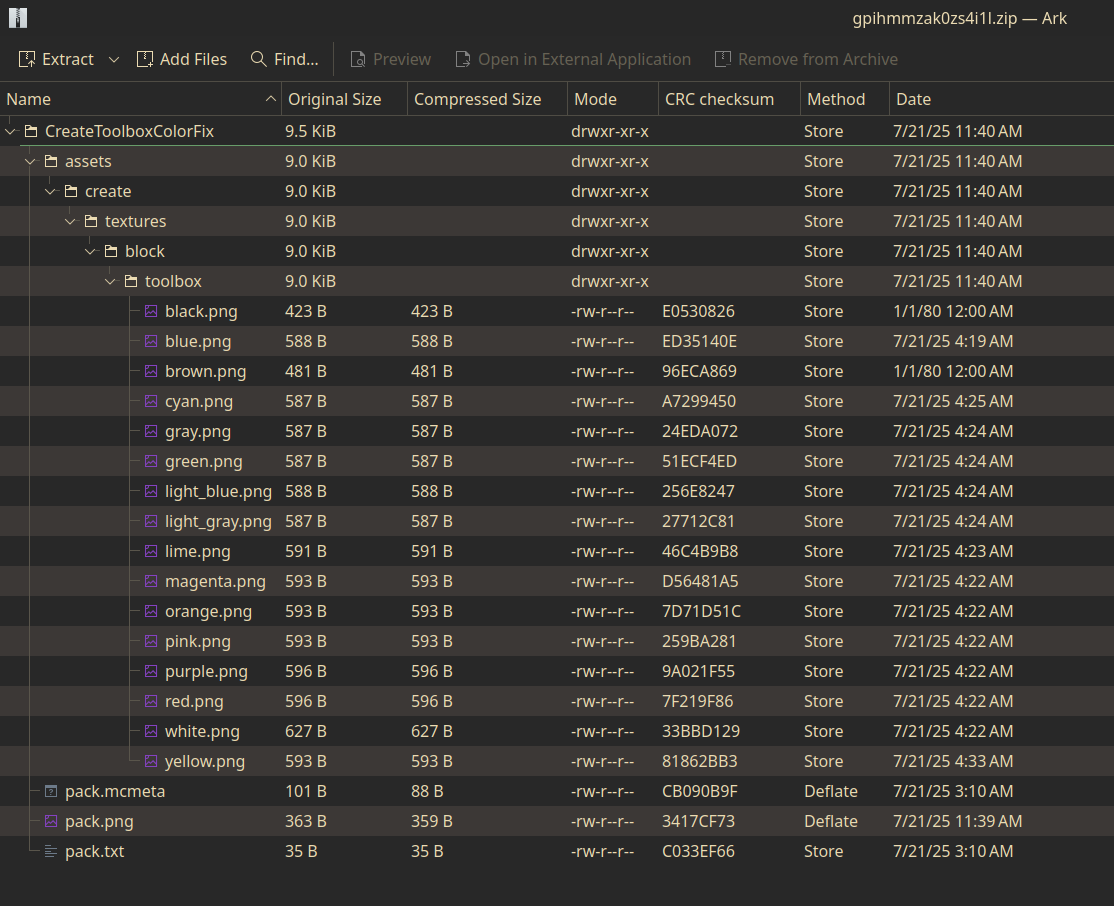The height and width of the screenshot is (906, 1114).
Task: Click the toolbox folder icon
Action: (x=130, y=281)
